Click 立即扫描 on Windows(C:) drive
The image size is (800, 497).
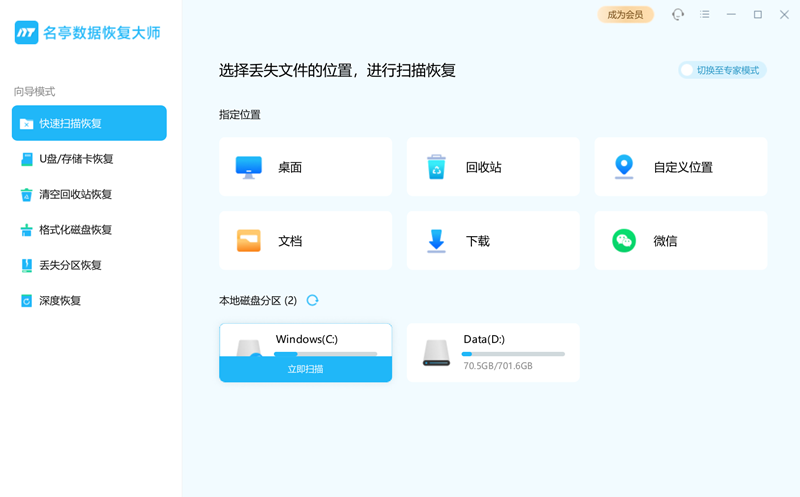pos(305,369)
